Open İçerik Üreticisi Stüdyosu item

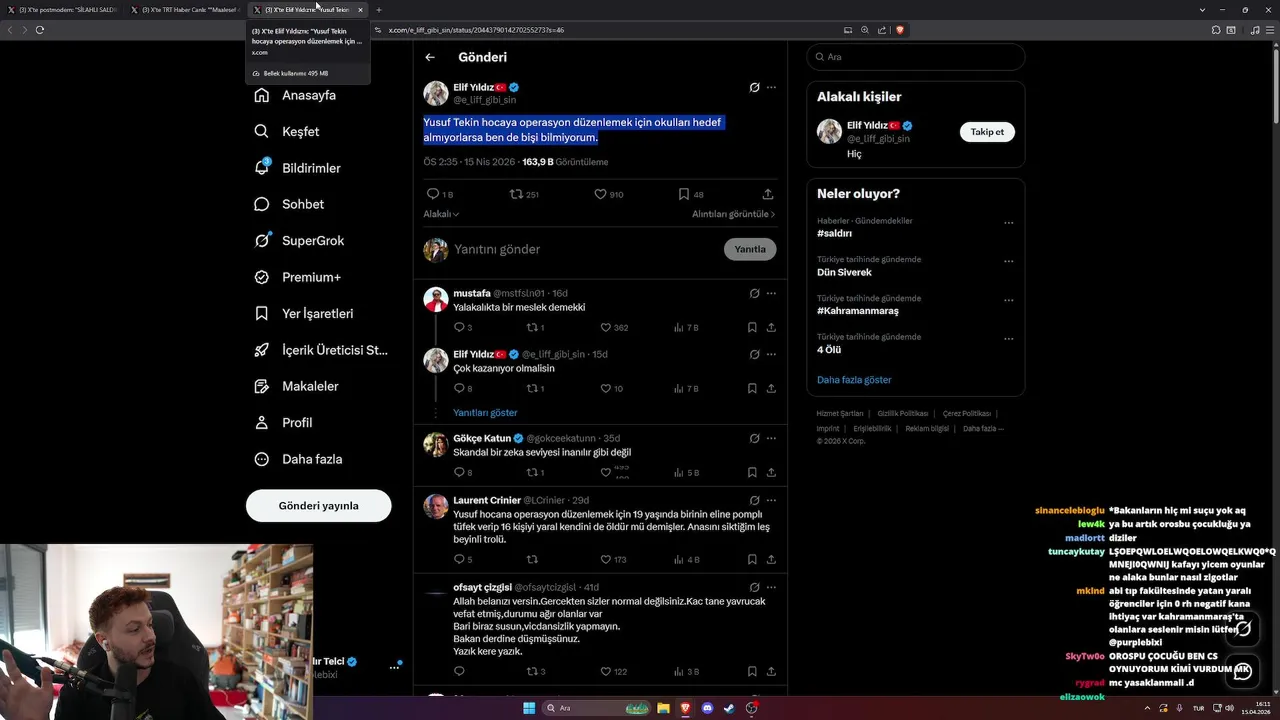coord(320,350)
